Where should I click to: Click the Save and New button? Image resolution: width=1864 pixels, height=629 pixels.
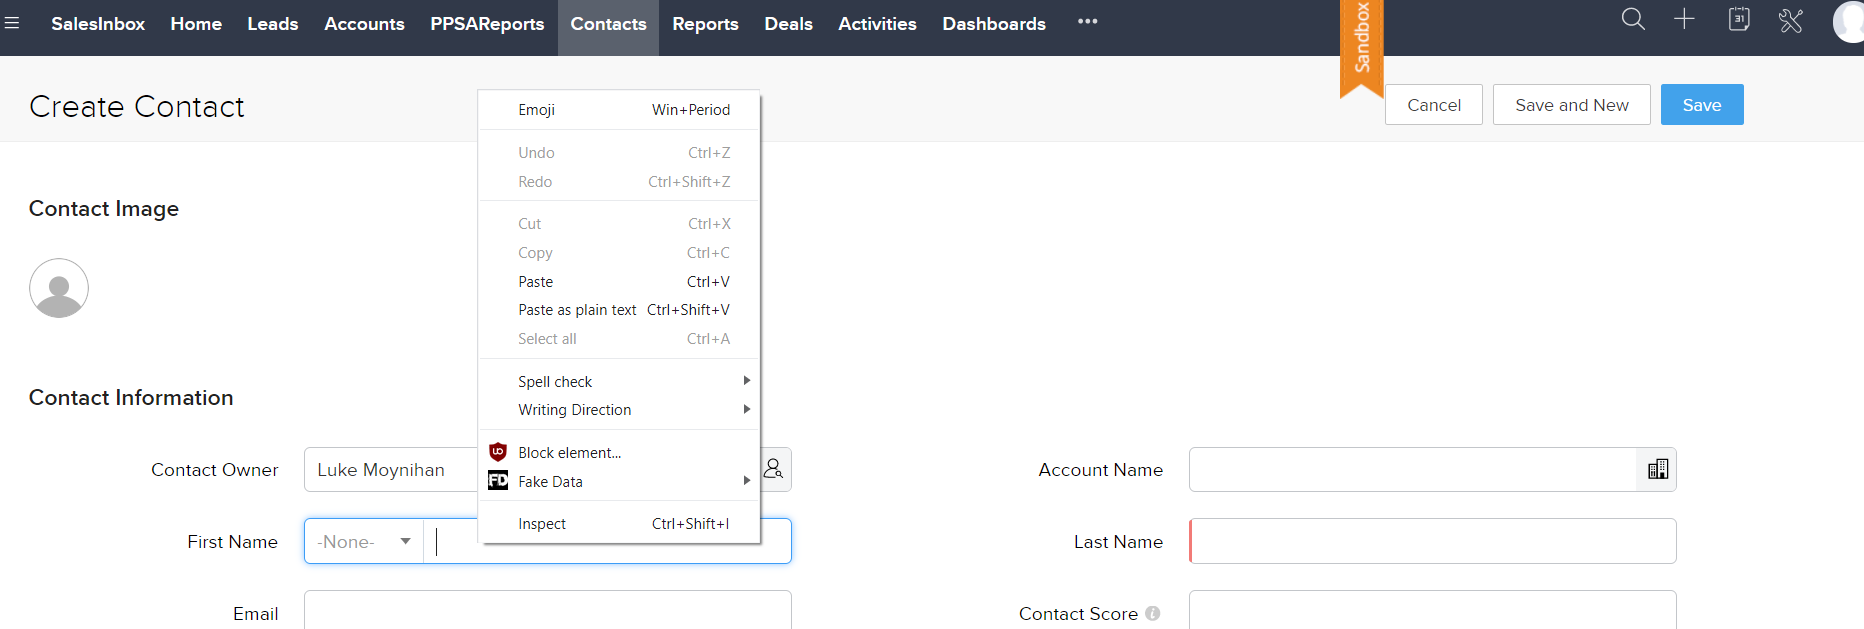pyautogui.click(x=1572, y=105)
